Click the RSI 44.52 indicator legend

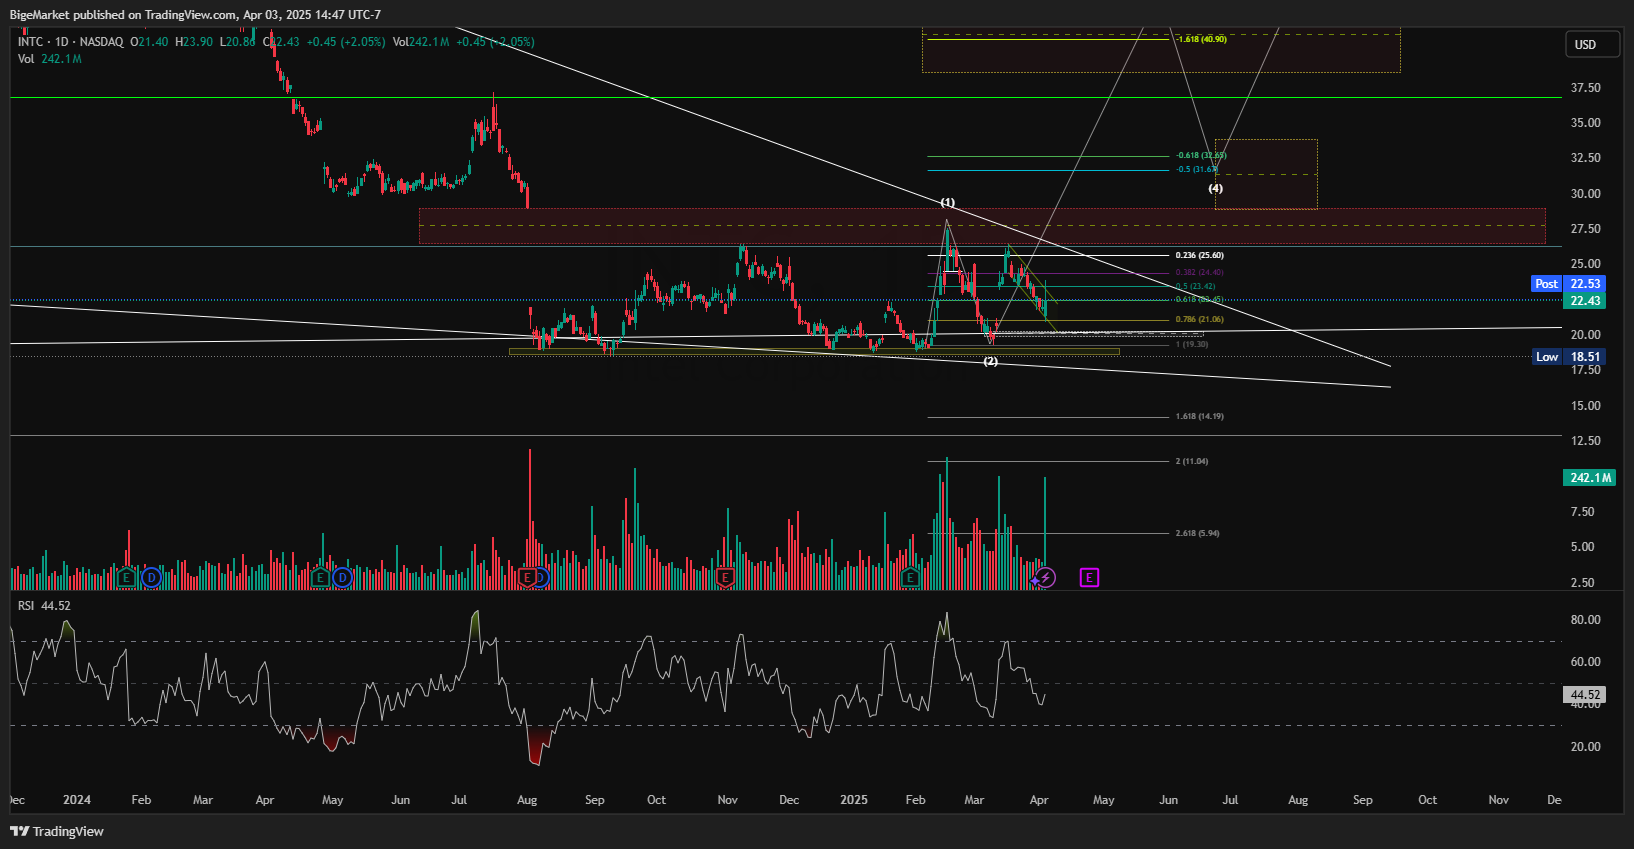coord(44,606)
